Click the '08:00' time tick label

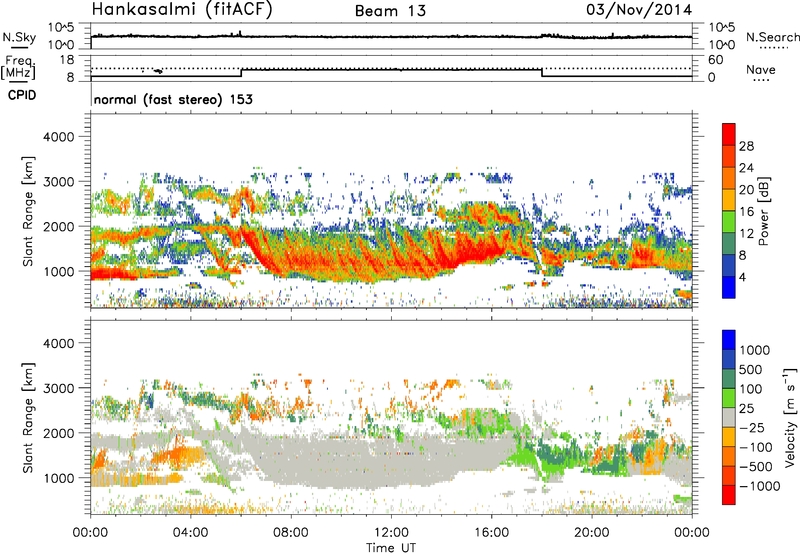click(x=291, y=533)
